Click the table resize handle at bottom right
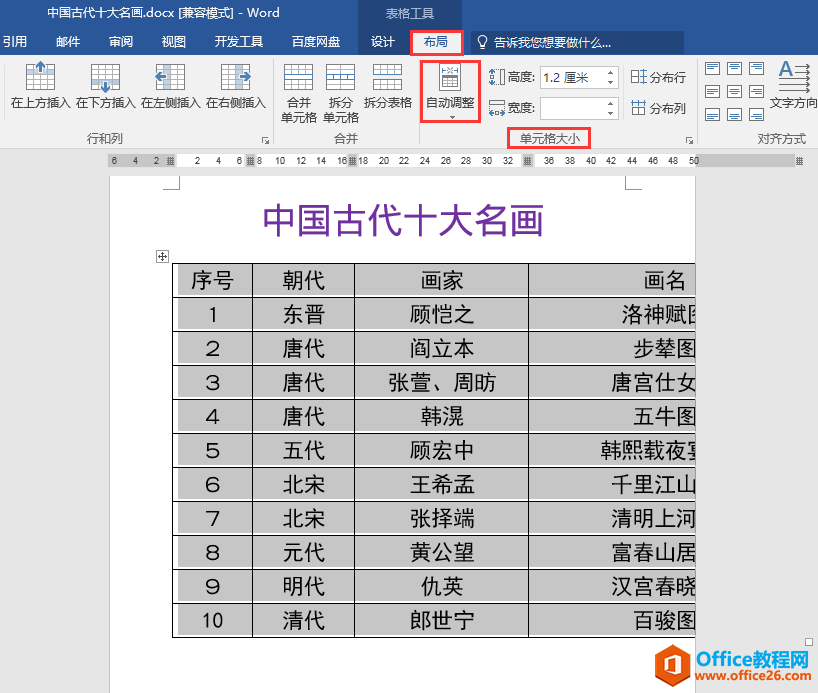The height and width of the screenshot is (693, 818). pos(809,642)
